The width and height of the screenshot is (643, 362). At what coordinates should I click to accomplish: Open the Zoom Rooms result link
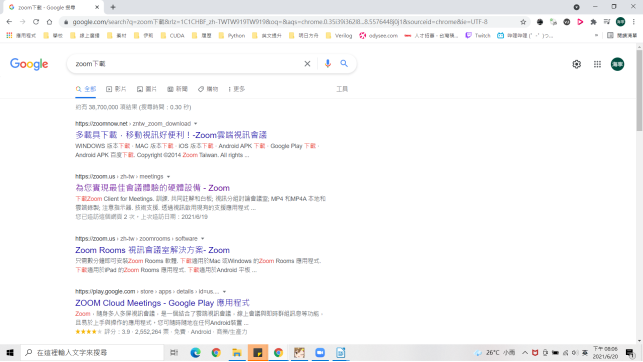pos(152,250)
